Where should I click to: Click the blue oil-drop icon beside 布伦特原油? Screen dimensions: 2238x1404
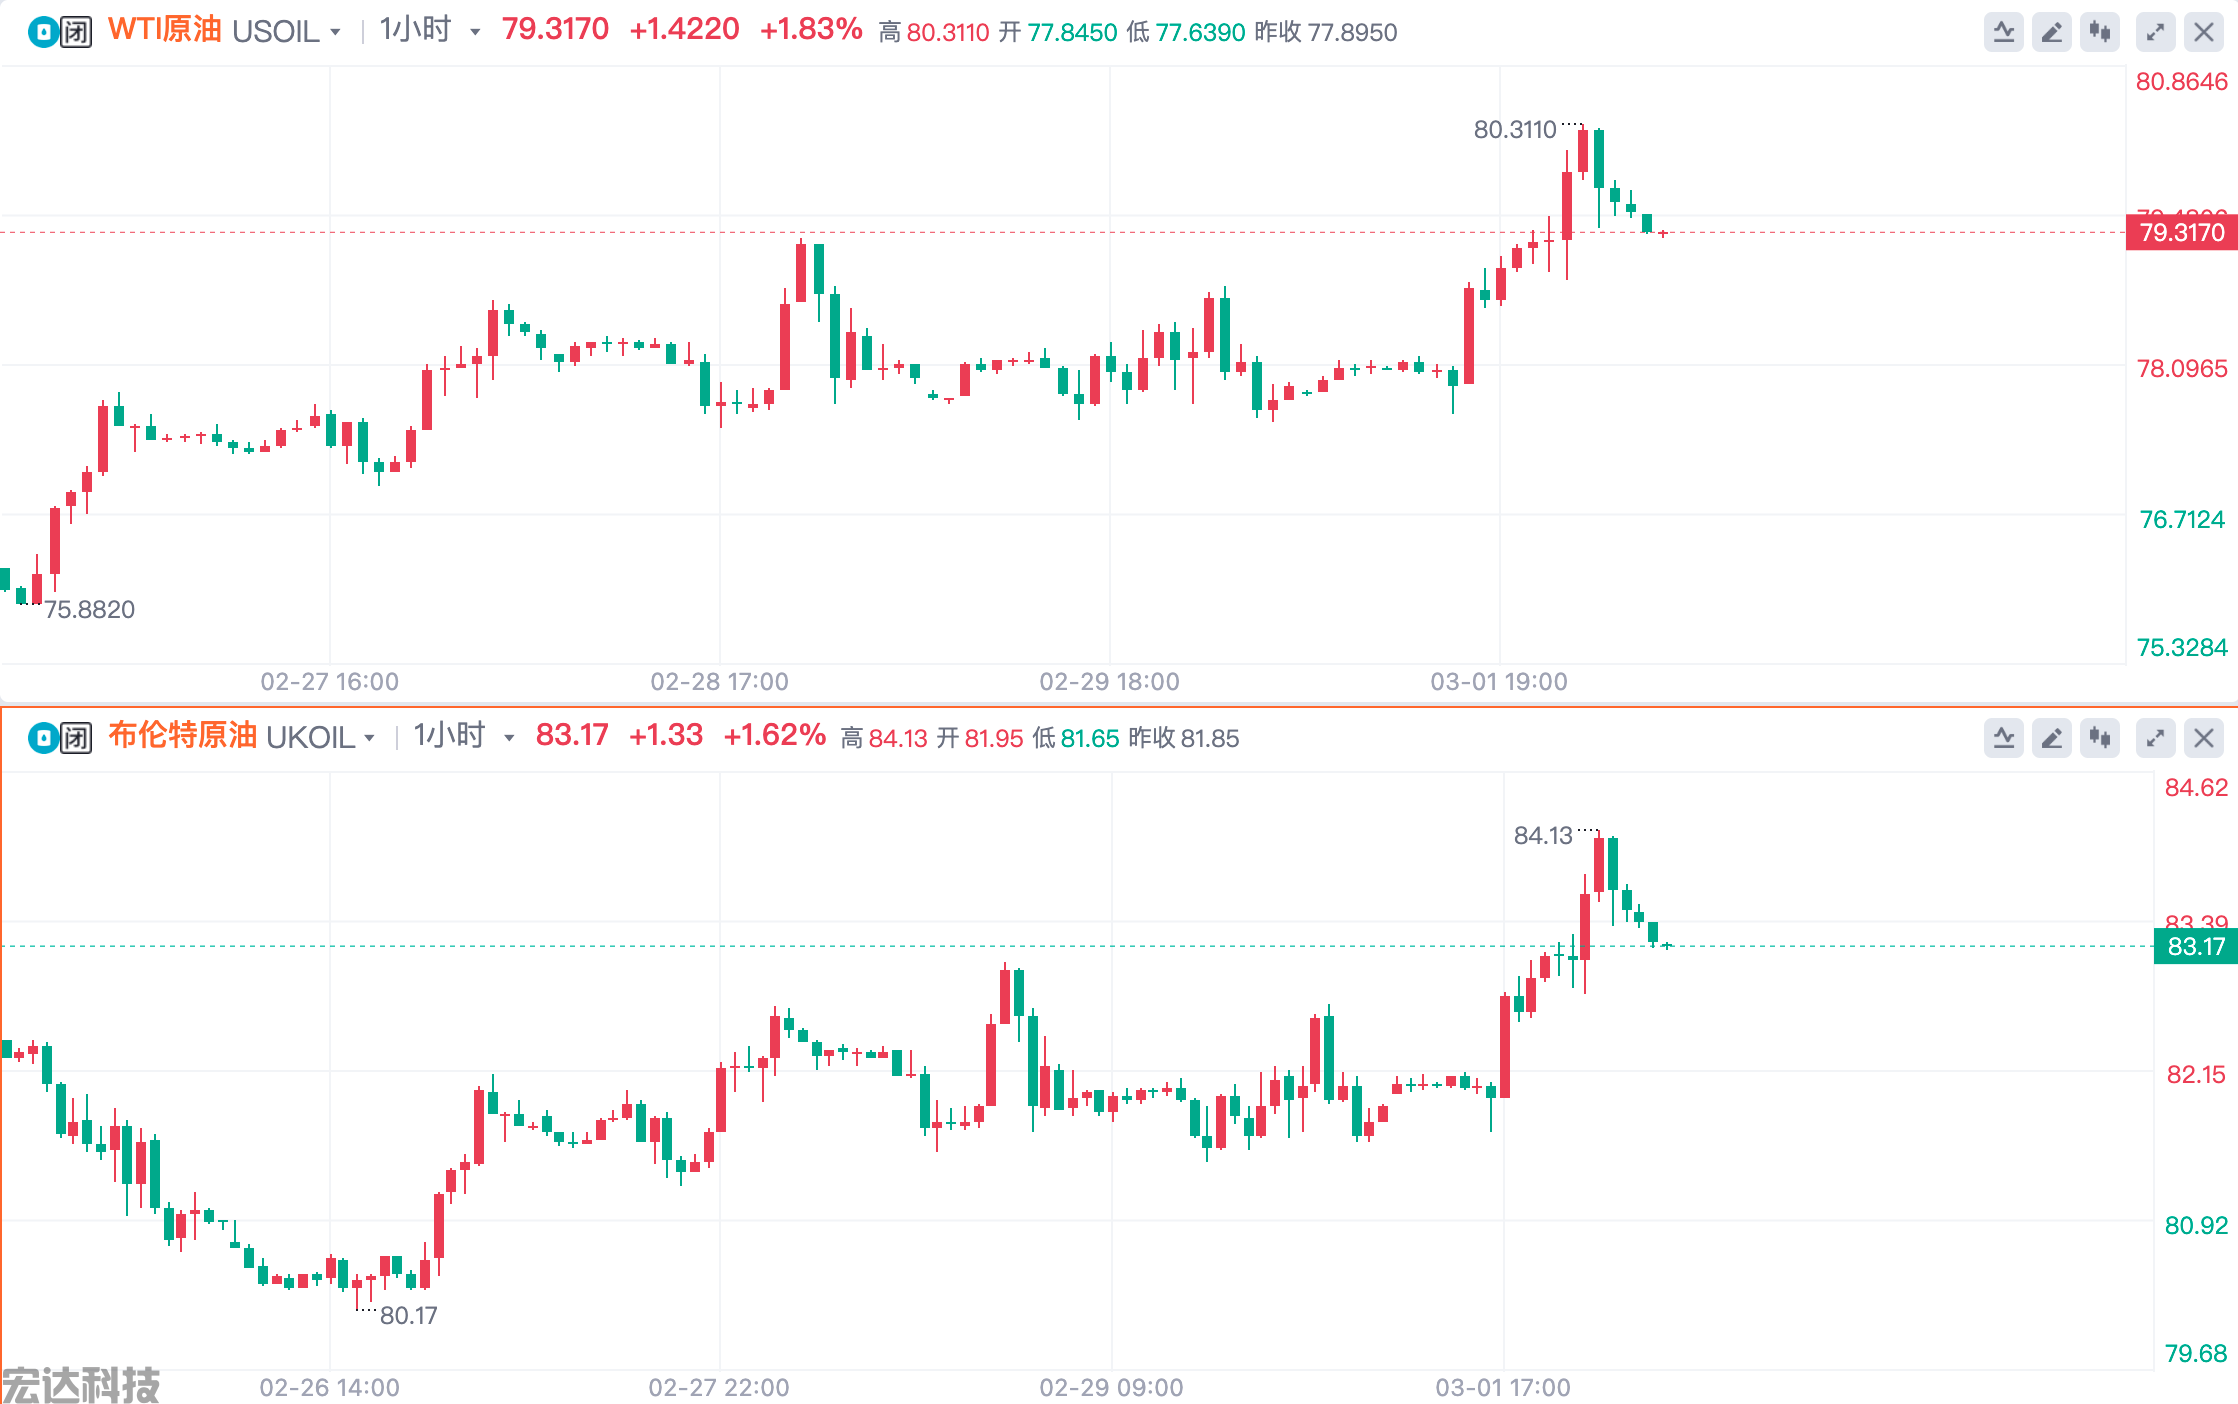pyautogui.click(x=43, y=739)
